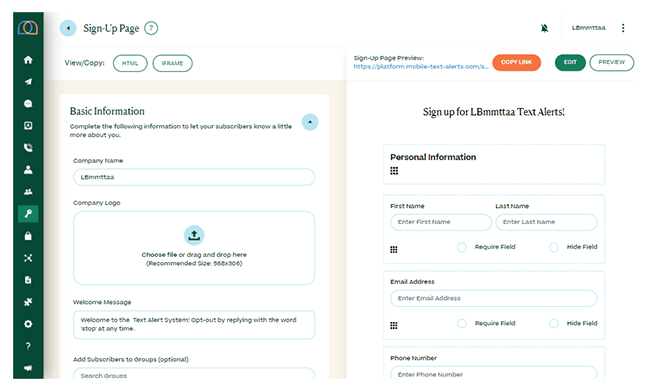
Task: Toggle Hide Field for name fields
Action: (x=553, y=247)
